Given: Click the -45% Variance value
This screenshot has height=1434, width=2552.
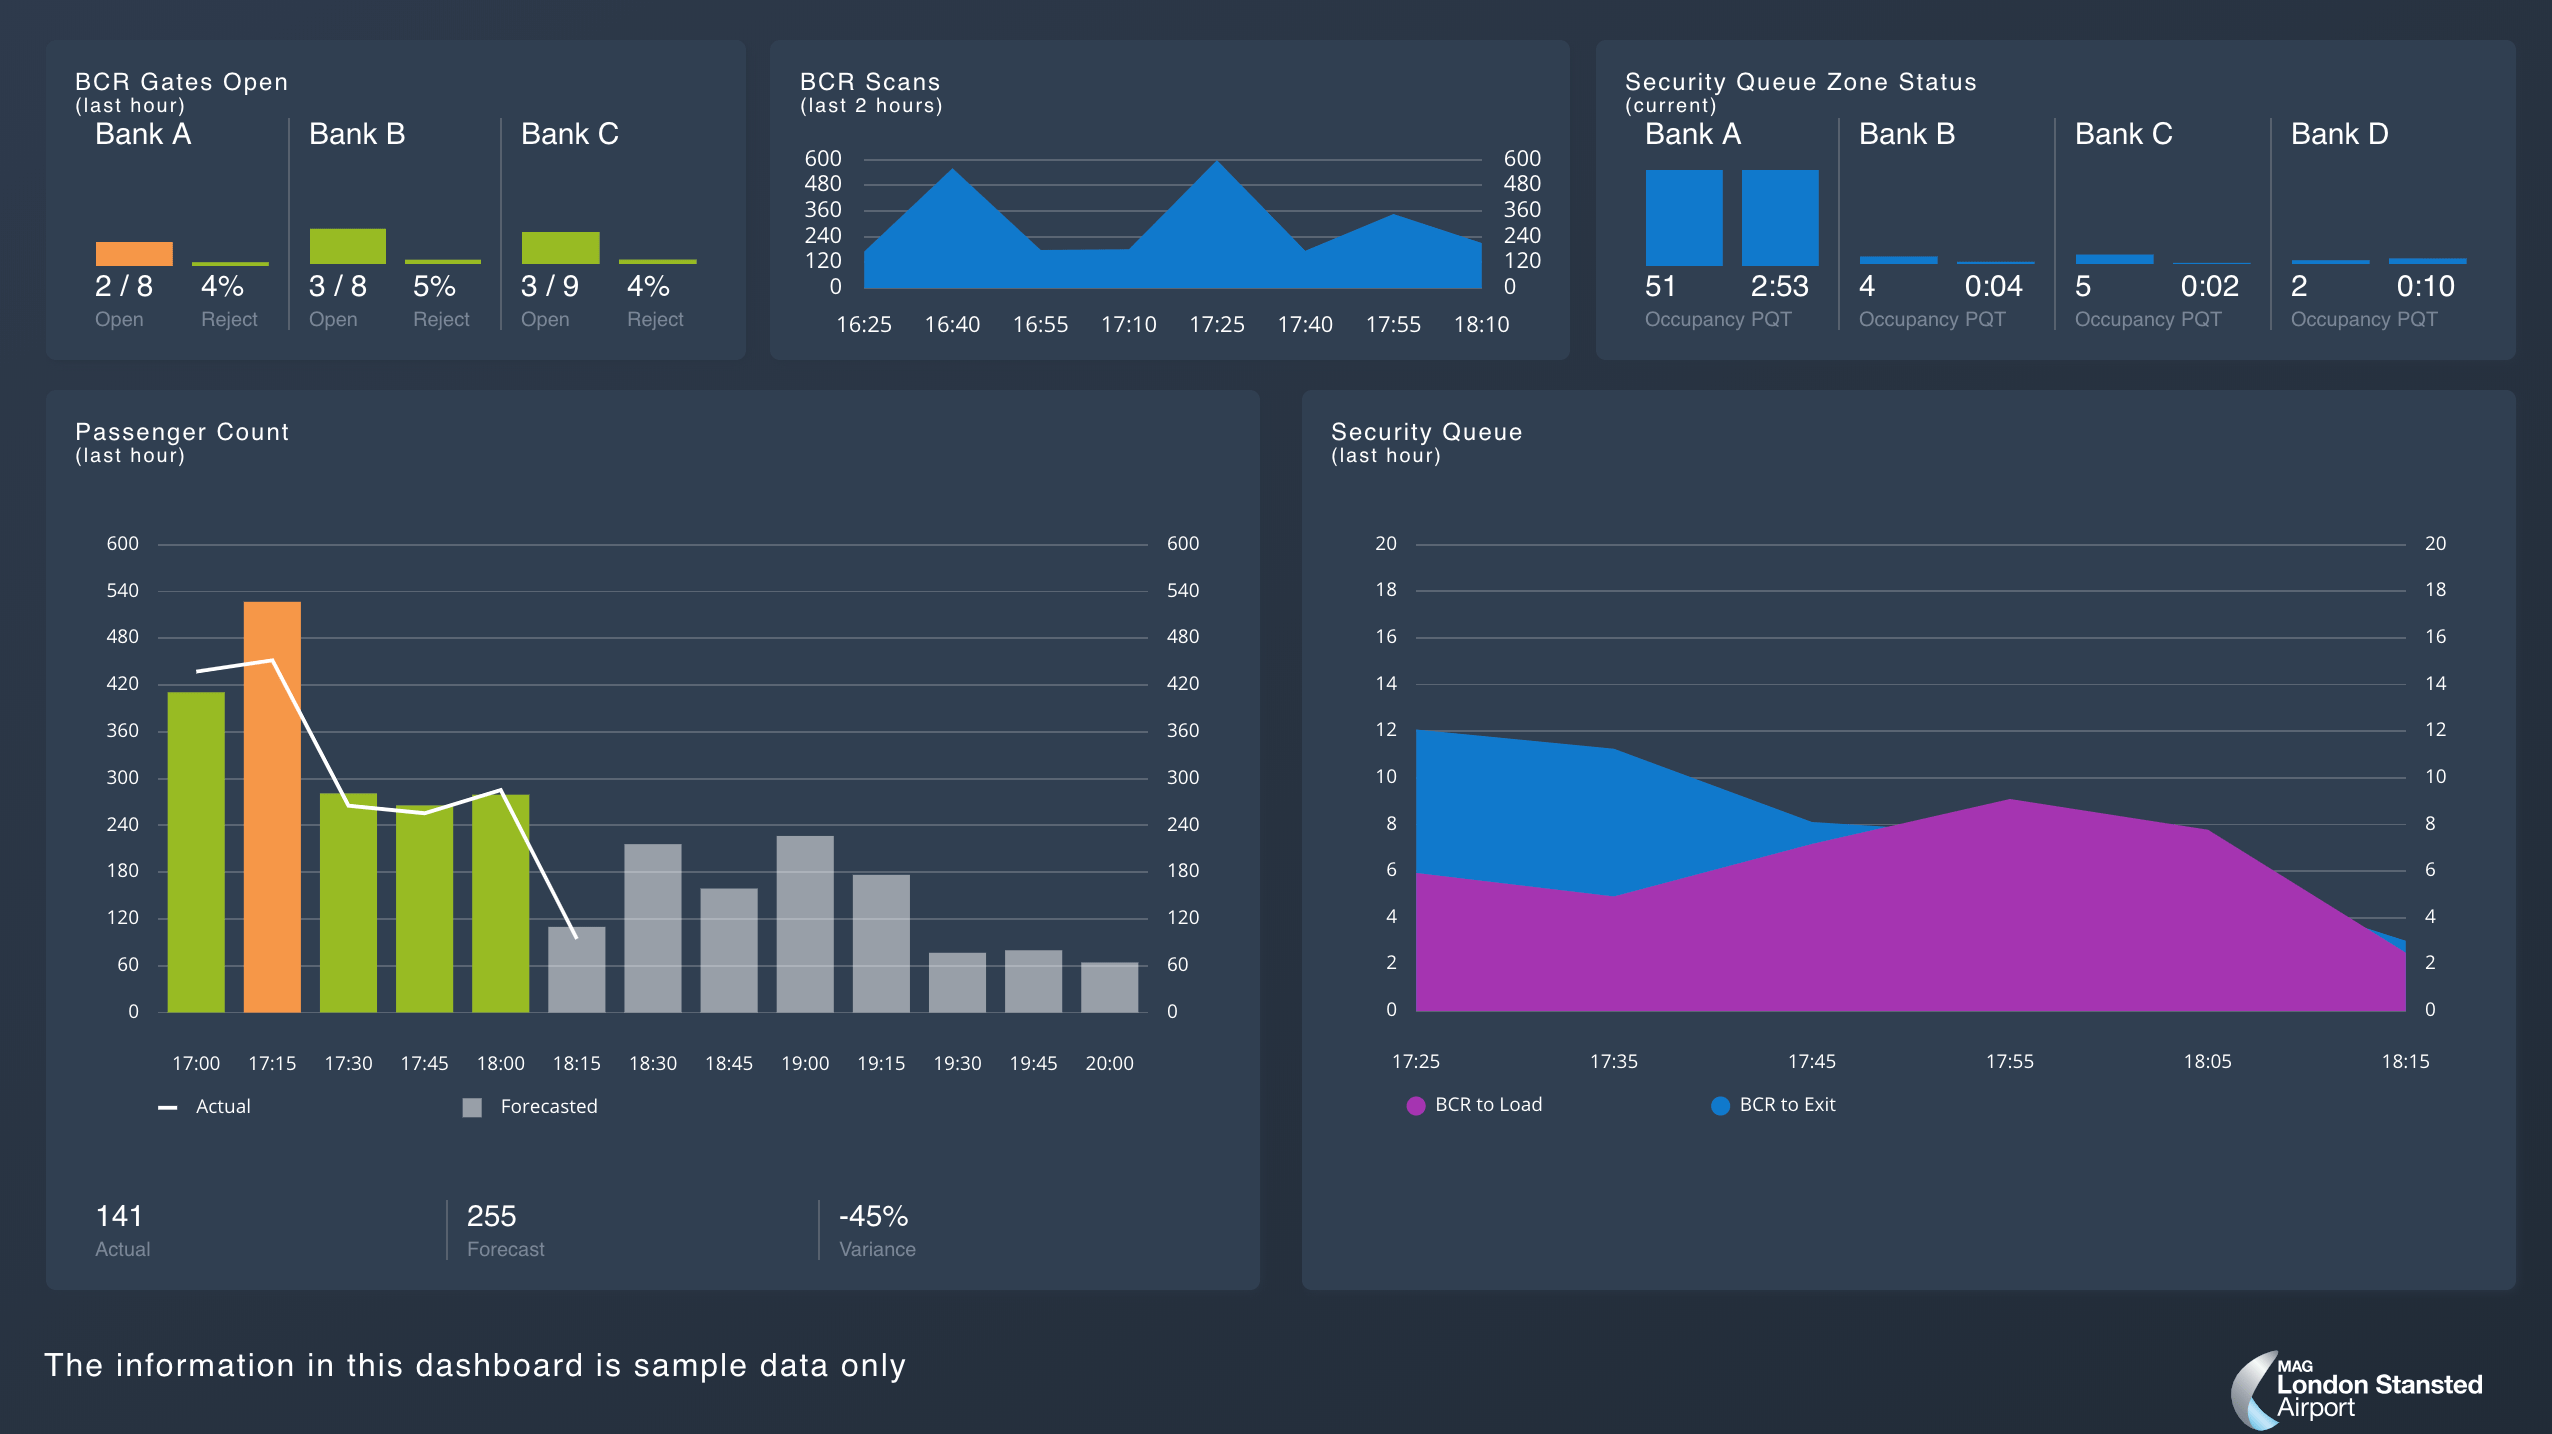Looking at the screenshot, I should coord(873,1216).
